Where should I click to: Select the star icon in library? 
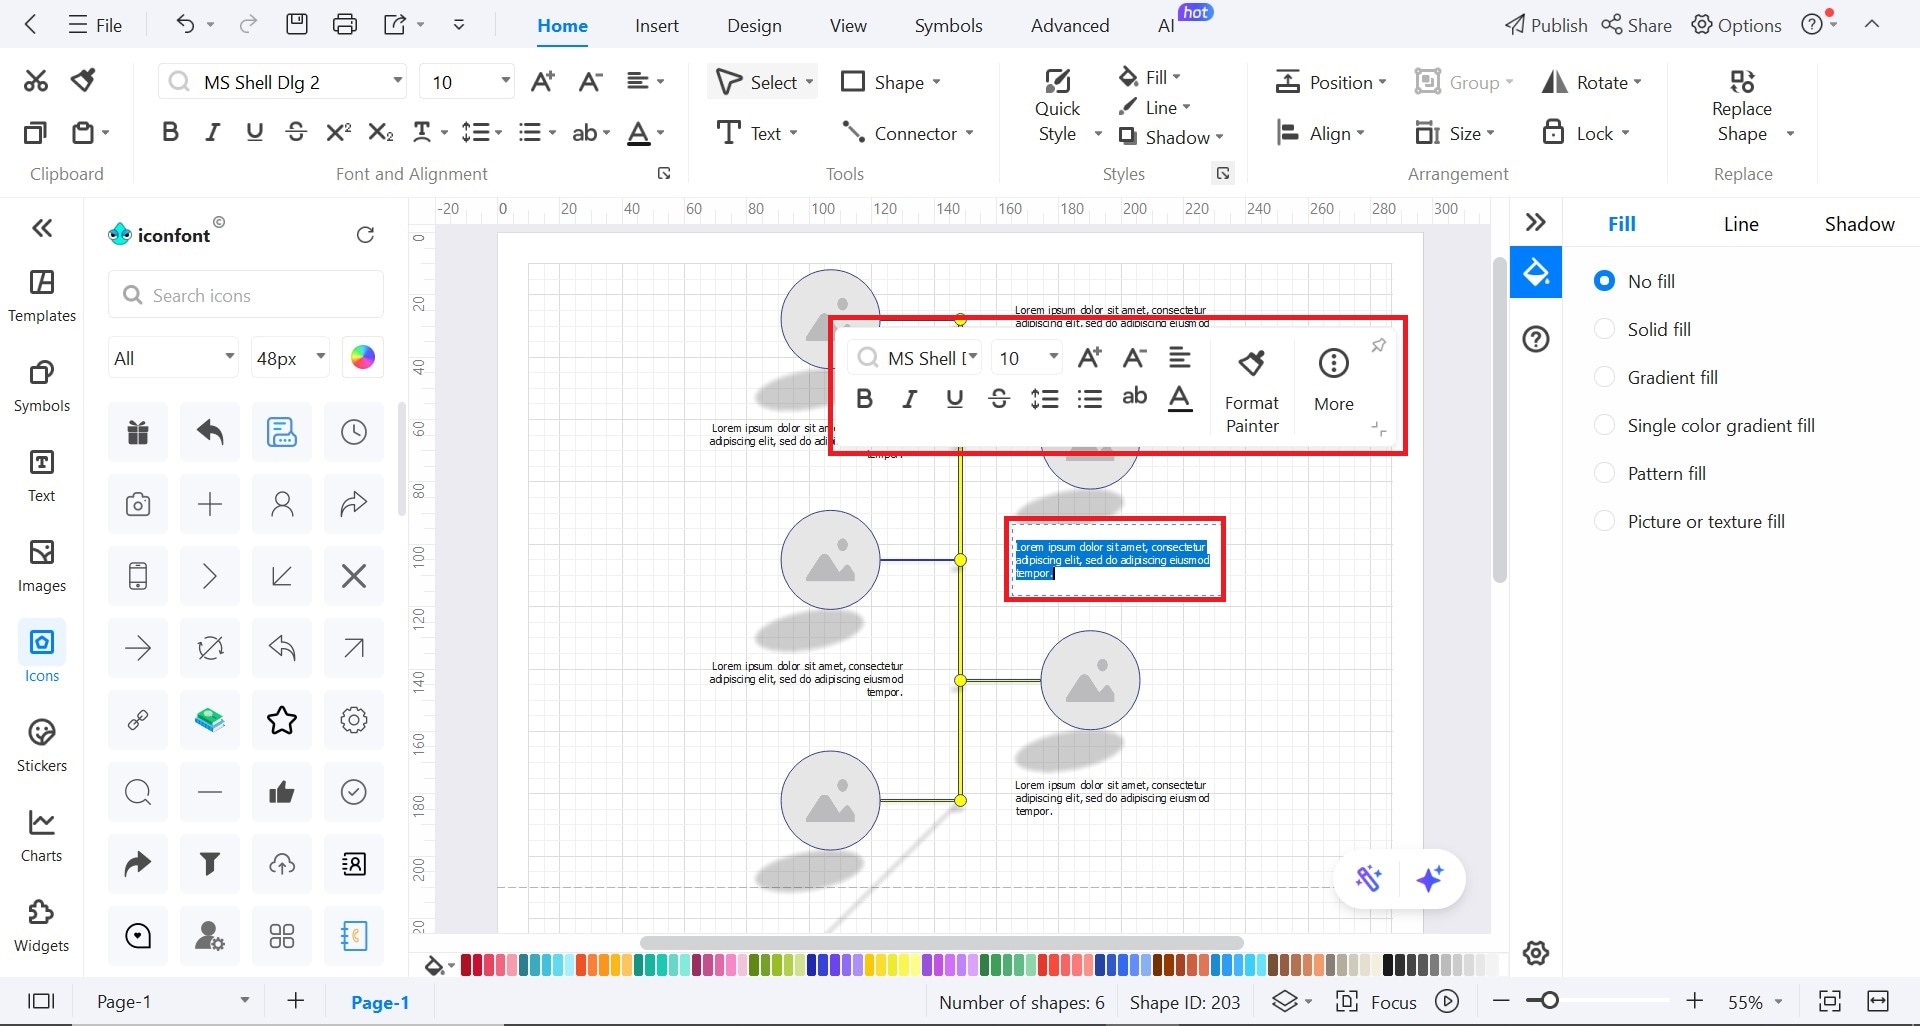pyautogui.click(x=282, y=720)
